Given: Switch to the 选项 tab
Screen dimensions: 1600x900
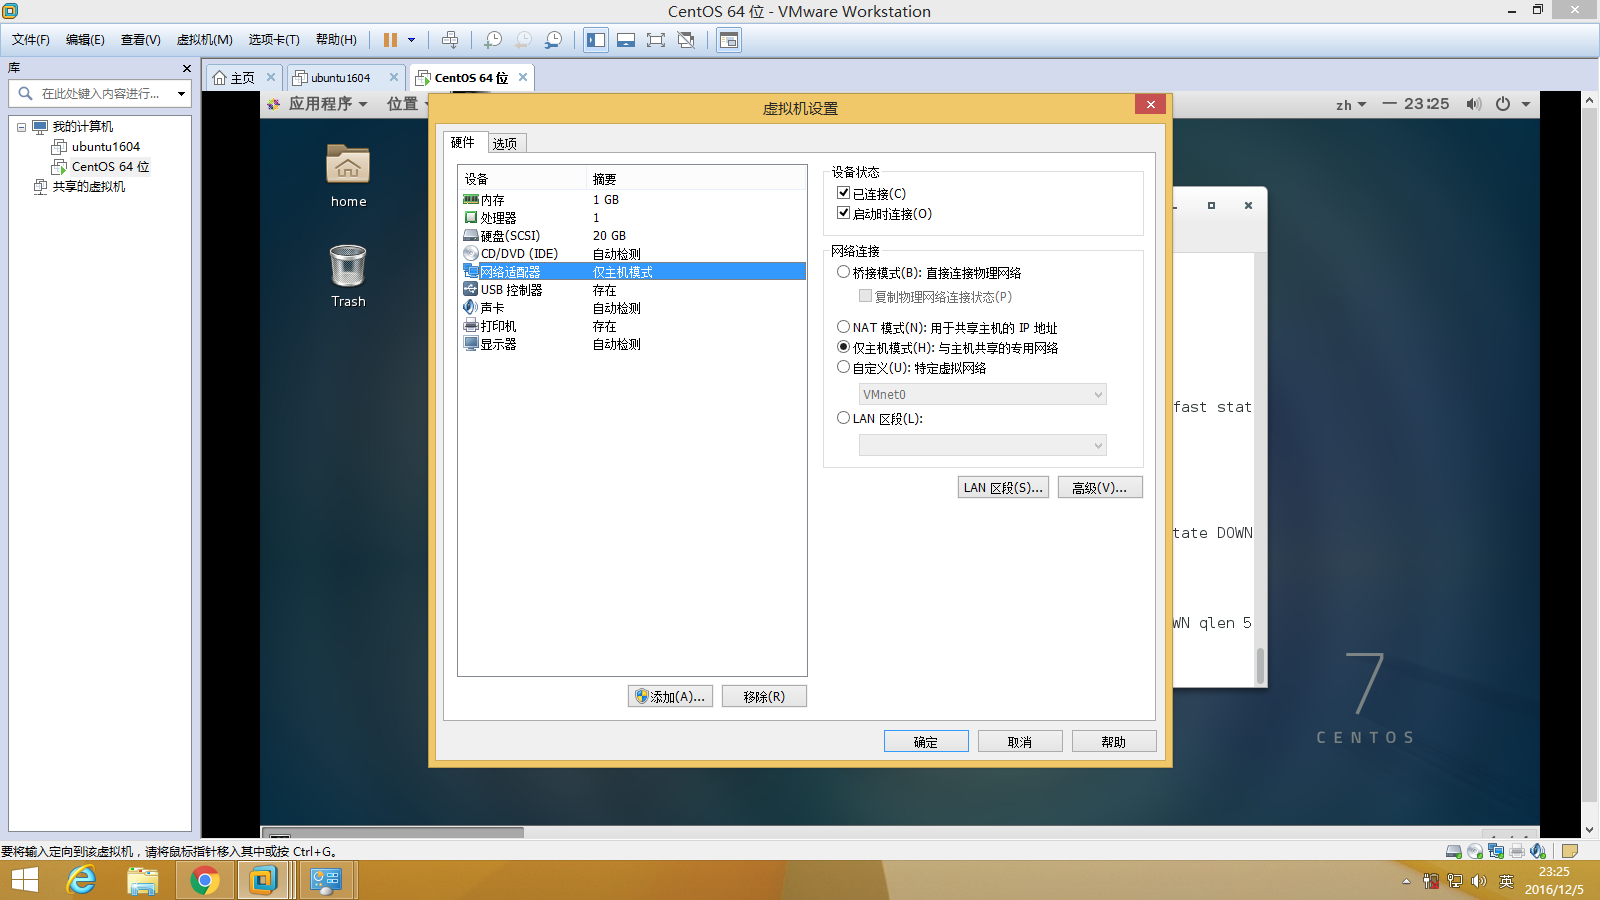Looking at the screenshot, I should [506, 142].
